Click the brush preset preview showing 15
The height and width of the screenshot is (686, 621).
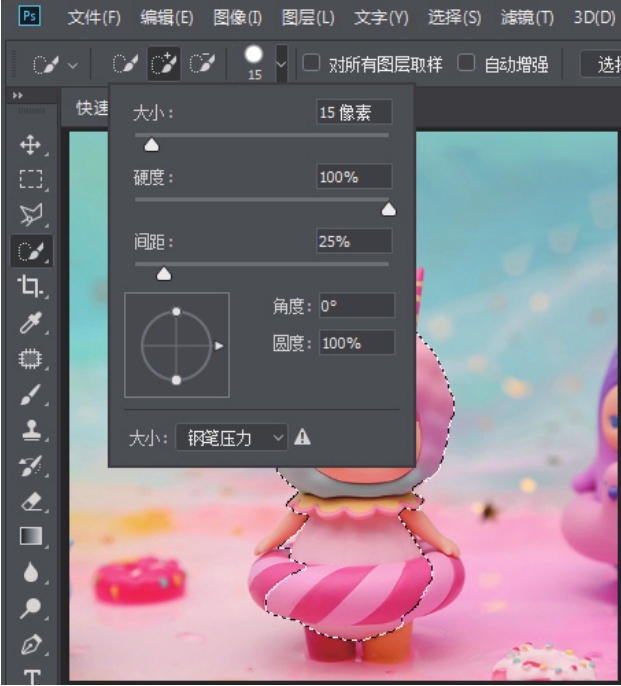click(x=254, y=63)
